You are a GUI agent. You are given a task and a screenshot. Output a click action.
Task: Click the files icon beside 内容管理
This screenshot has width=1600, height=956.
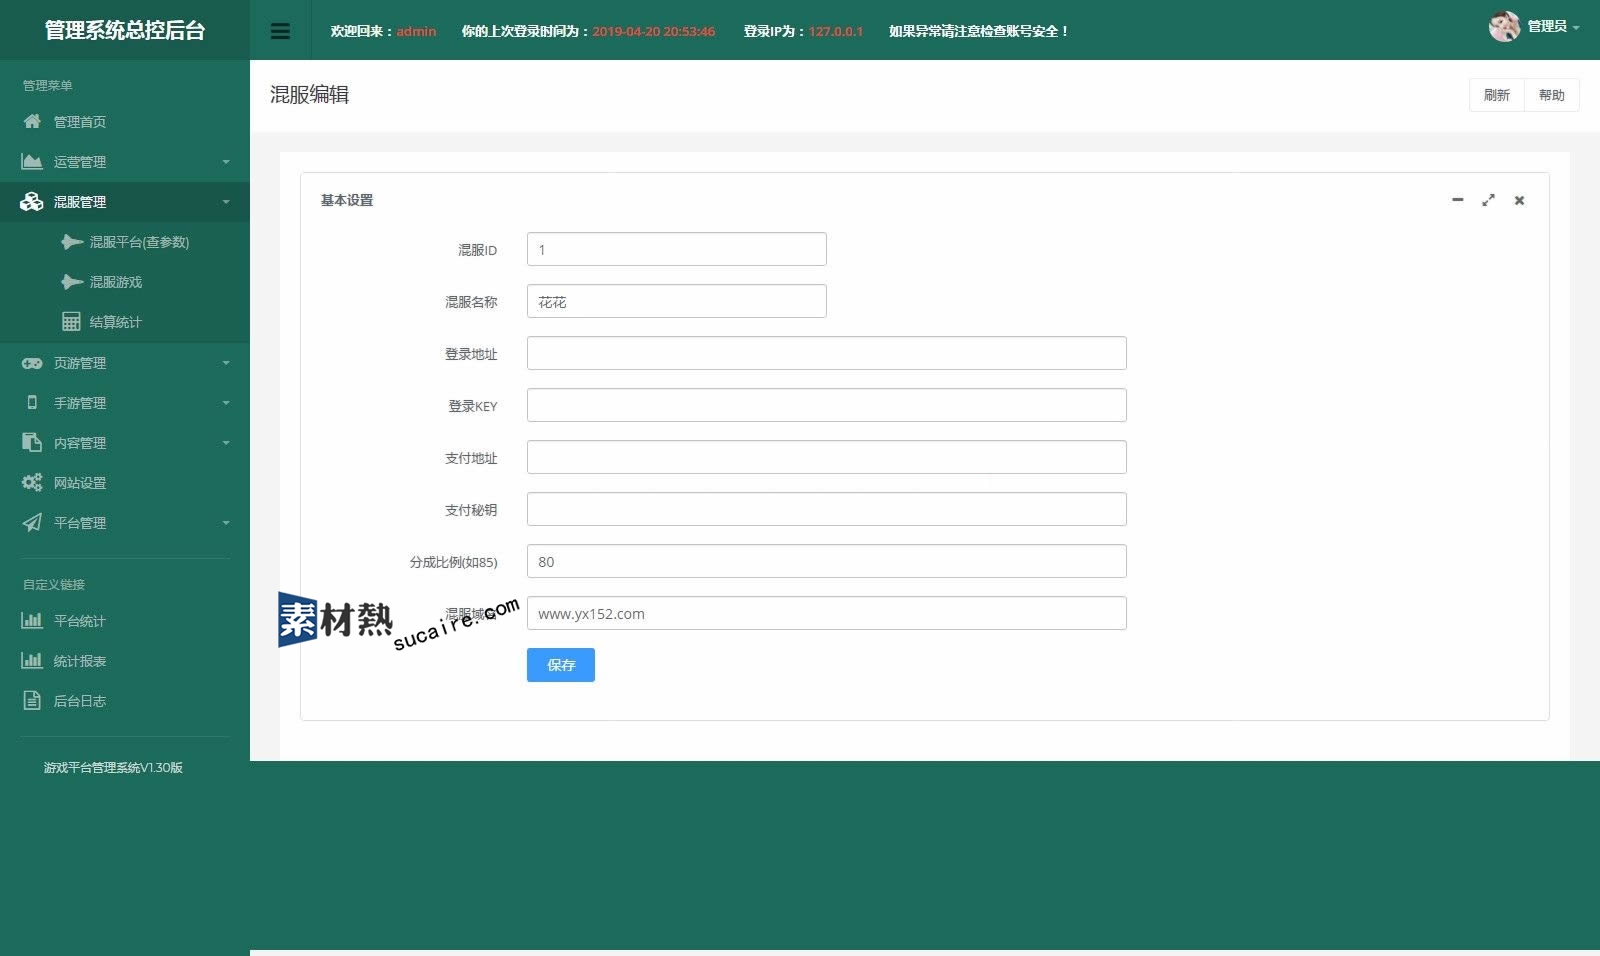pyautogui.click(x=32, y=443)
